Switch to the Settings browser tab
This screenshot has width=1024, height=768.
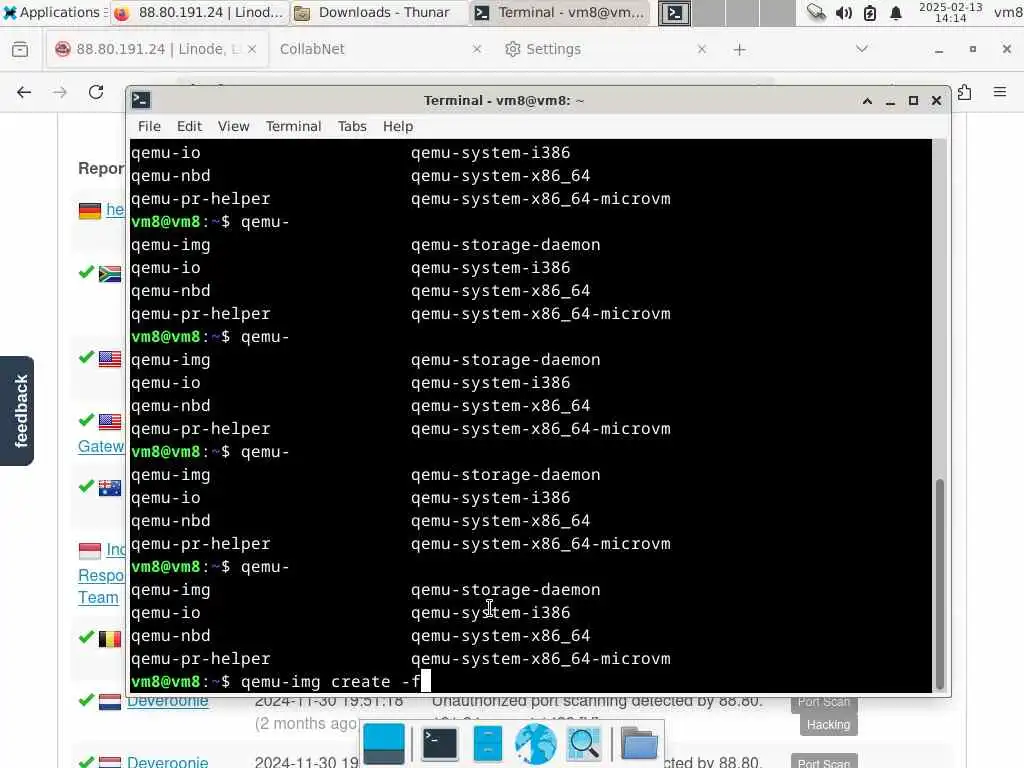pos(552,49)
